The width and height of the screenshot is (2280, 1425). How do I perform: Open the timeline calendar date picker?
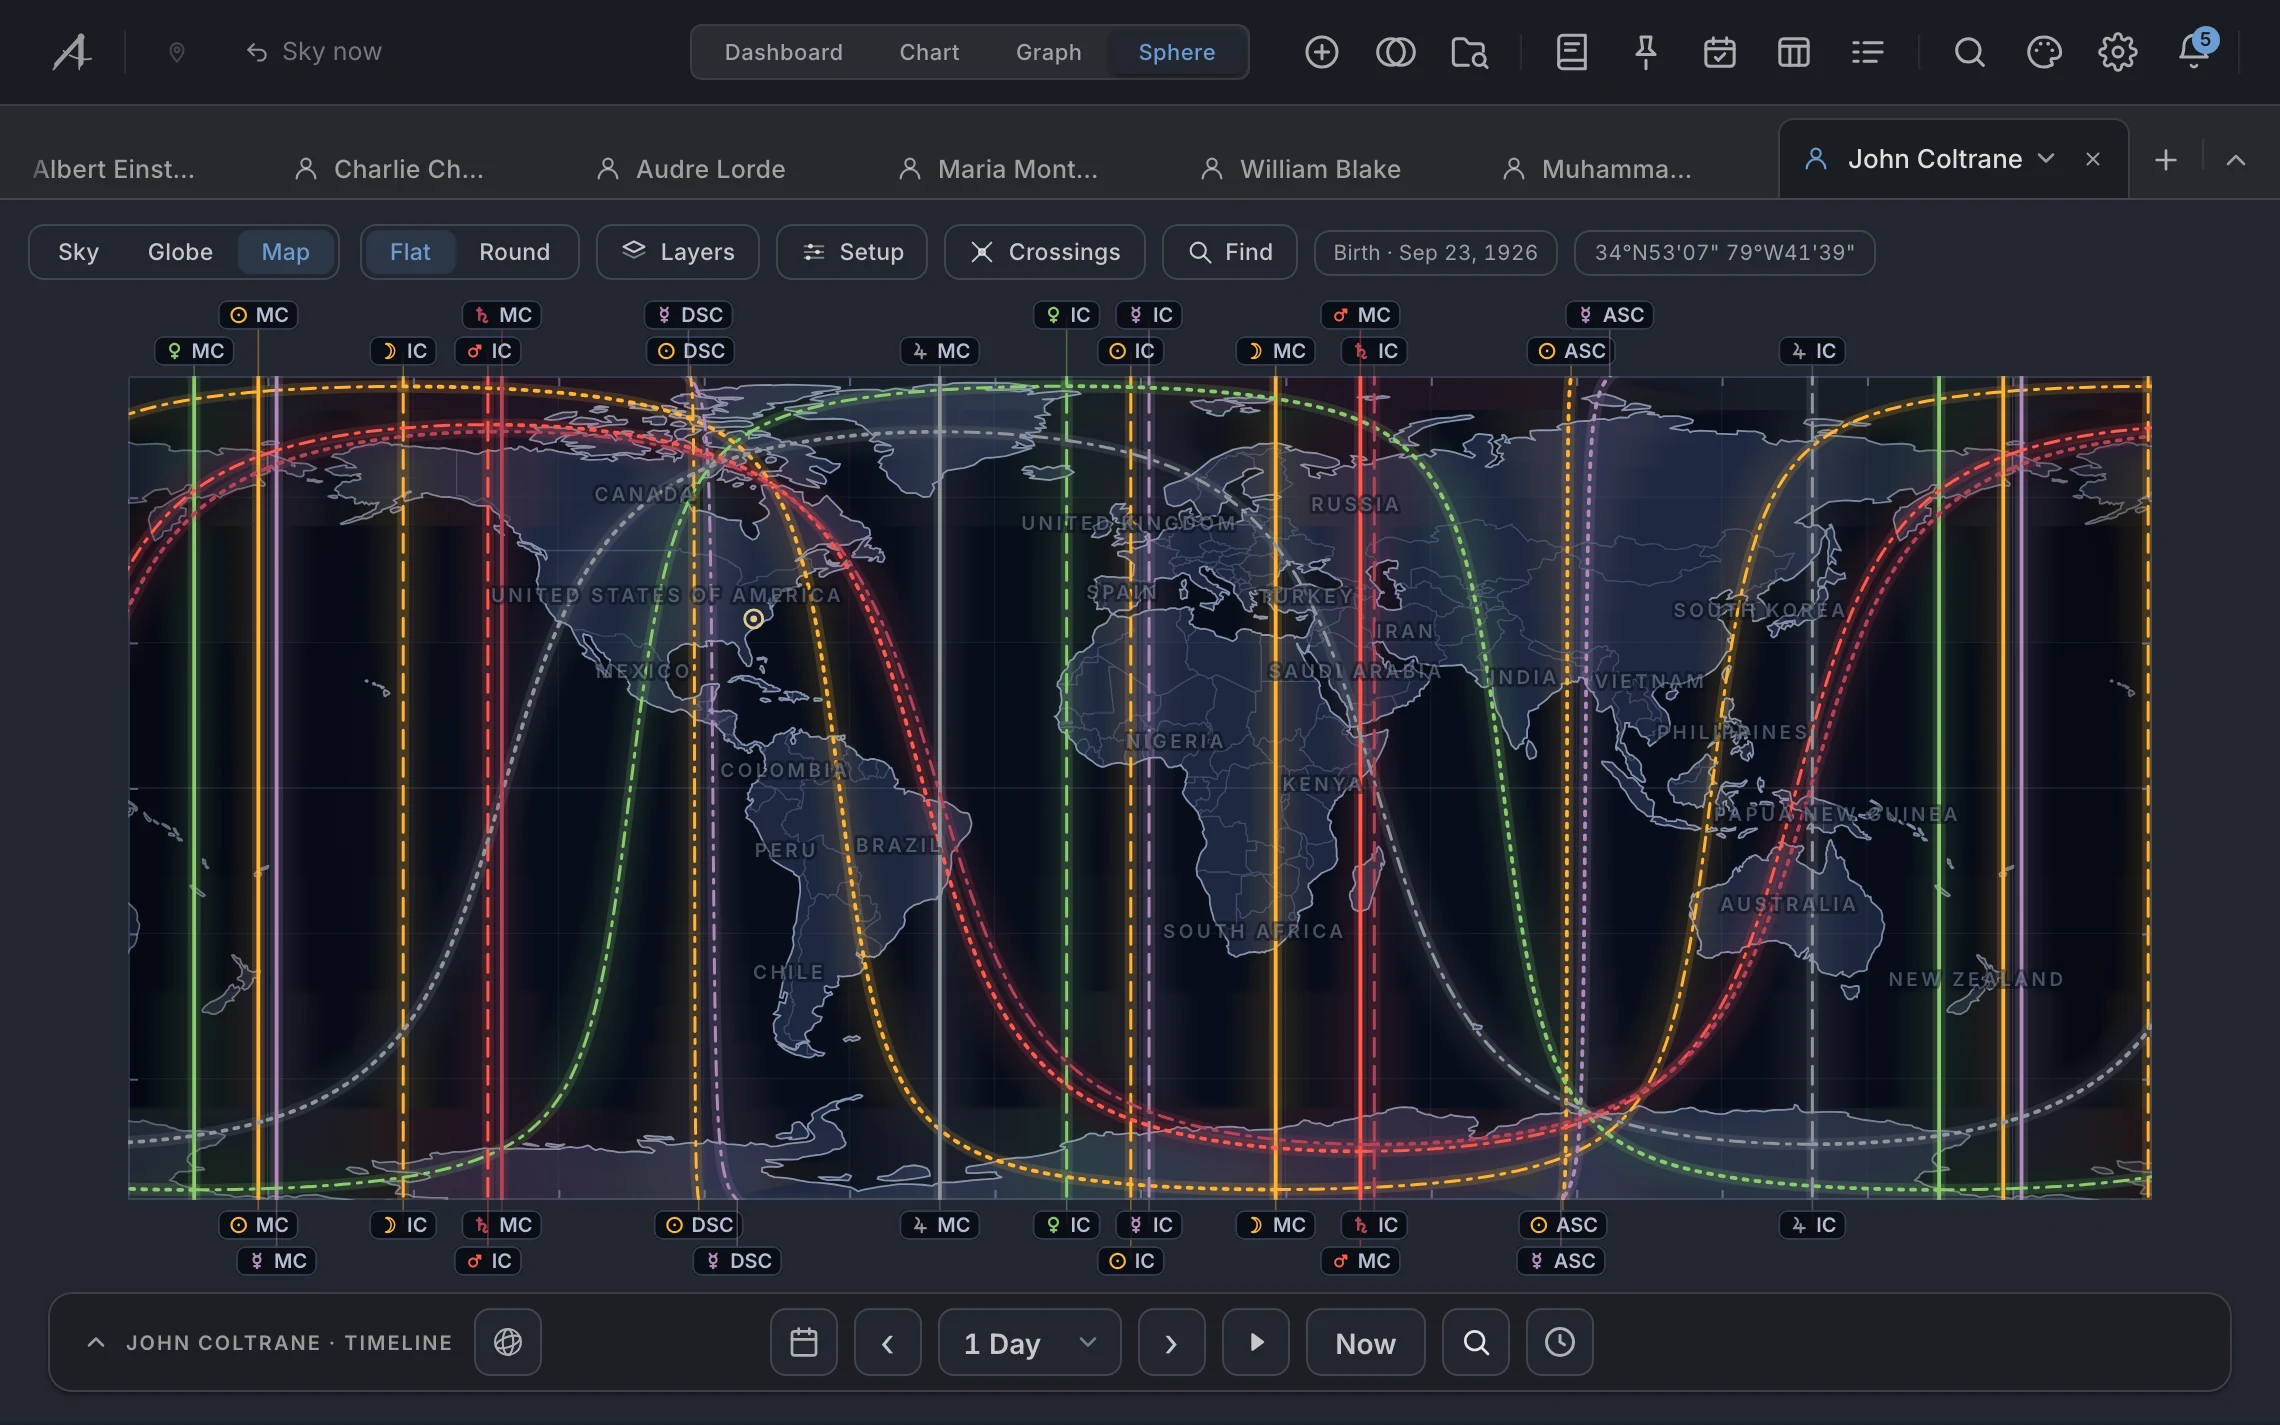tap(804, 1342)
